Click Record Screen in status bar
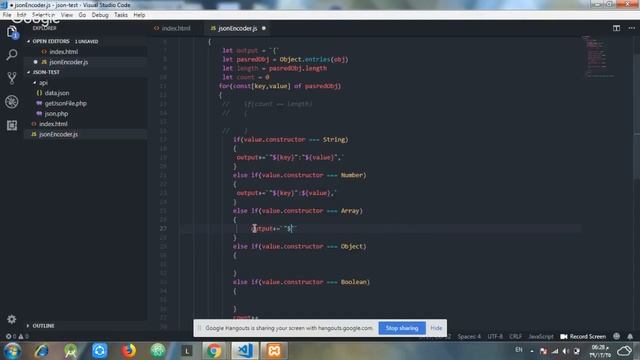The image size is (640, 360). 583,336
